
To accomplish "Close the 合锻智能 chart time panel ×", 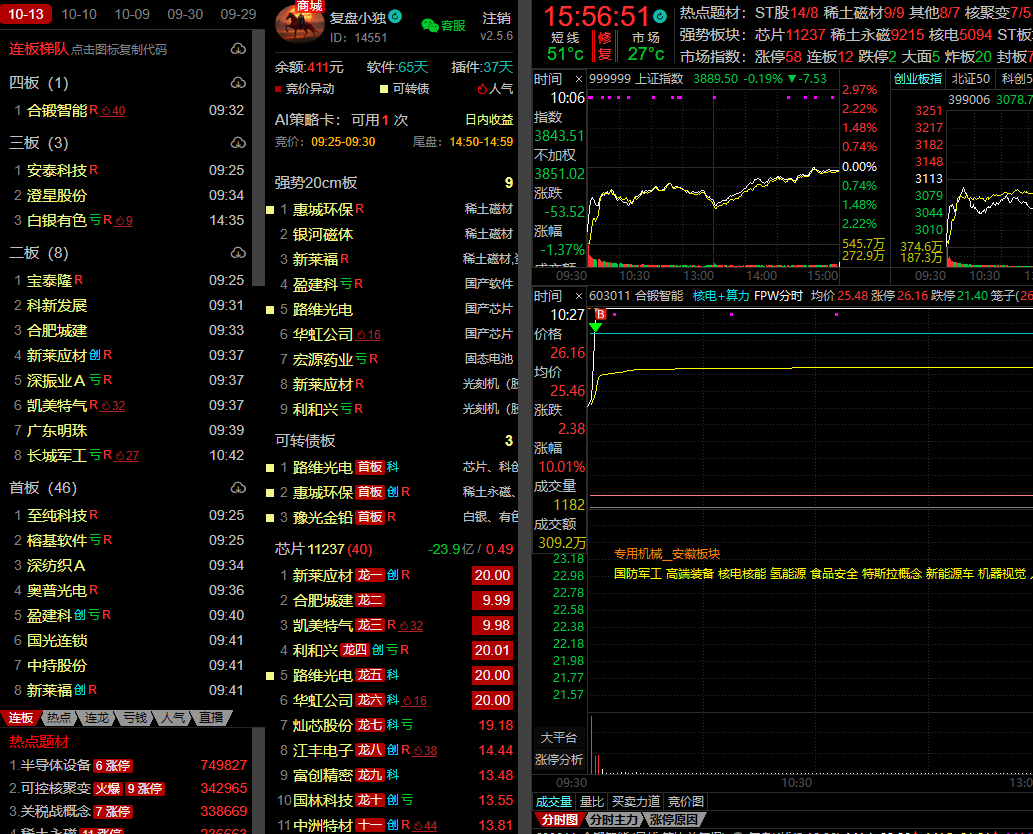I will tap(577, 296).
